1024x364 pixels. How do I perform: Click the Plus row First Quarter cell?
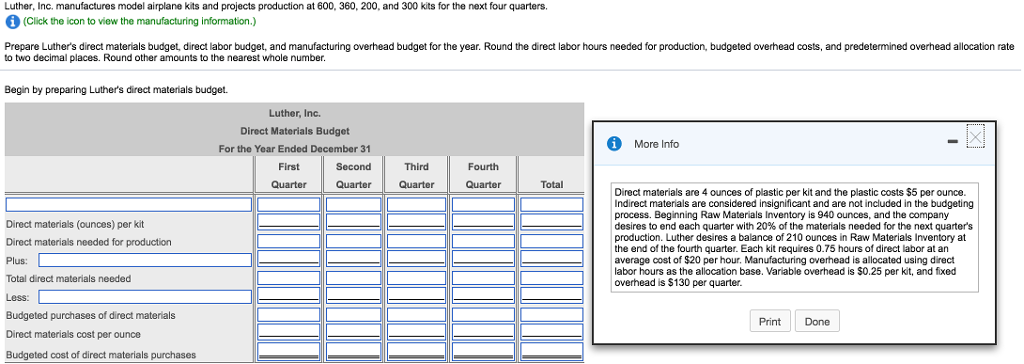click(289, 259)
